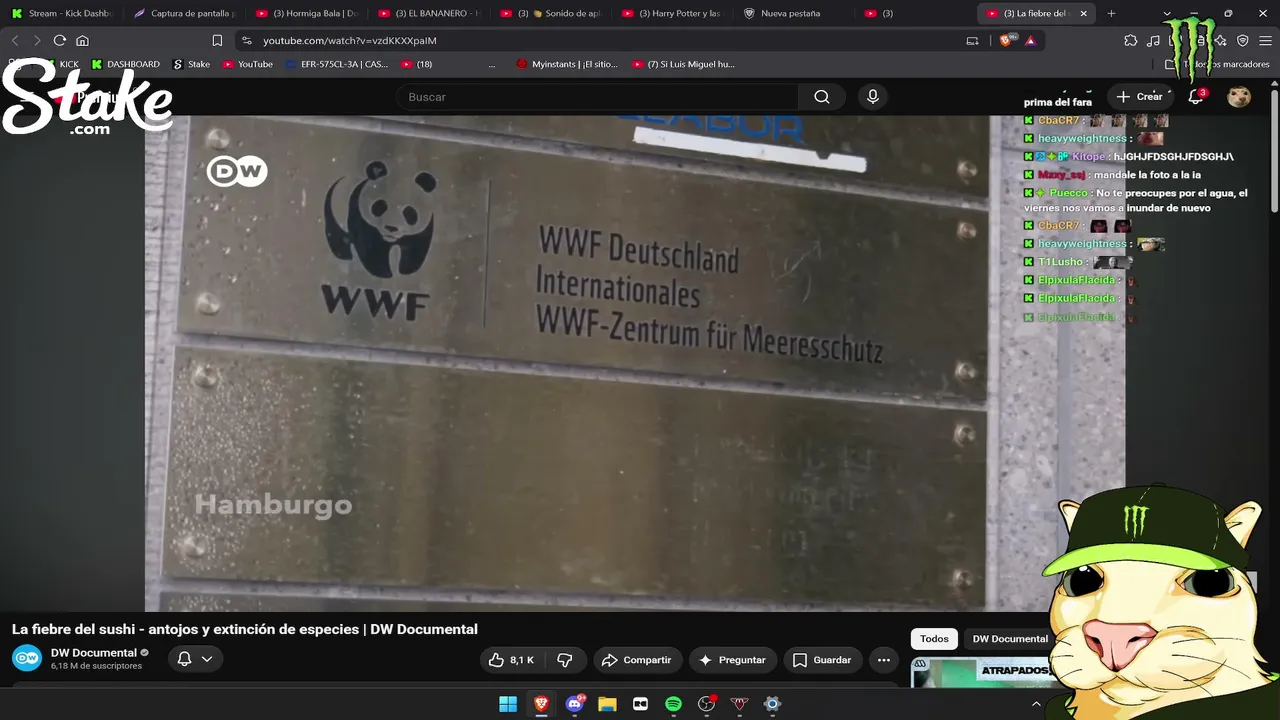
Task: Open Brave Rewards triangle icon
Action: click(1030, 40)
